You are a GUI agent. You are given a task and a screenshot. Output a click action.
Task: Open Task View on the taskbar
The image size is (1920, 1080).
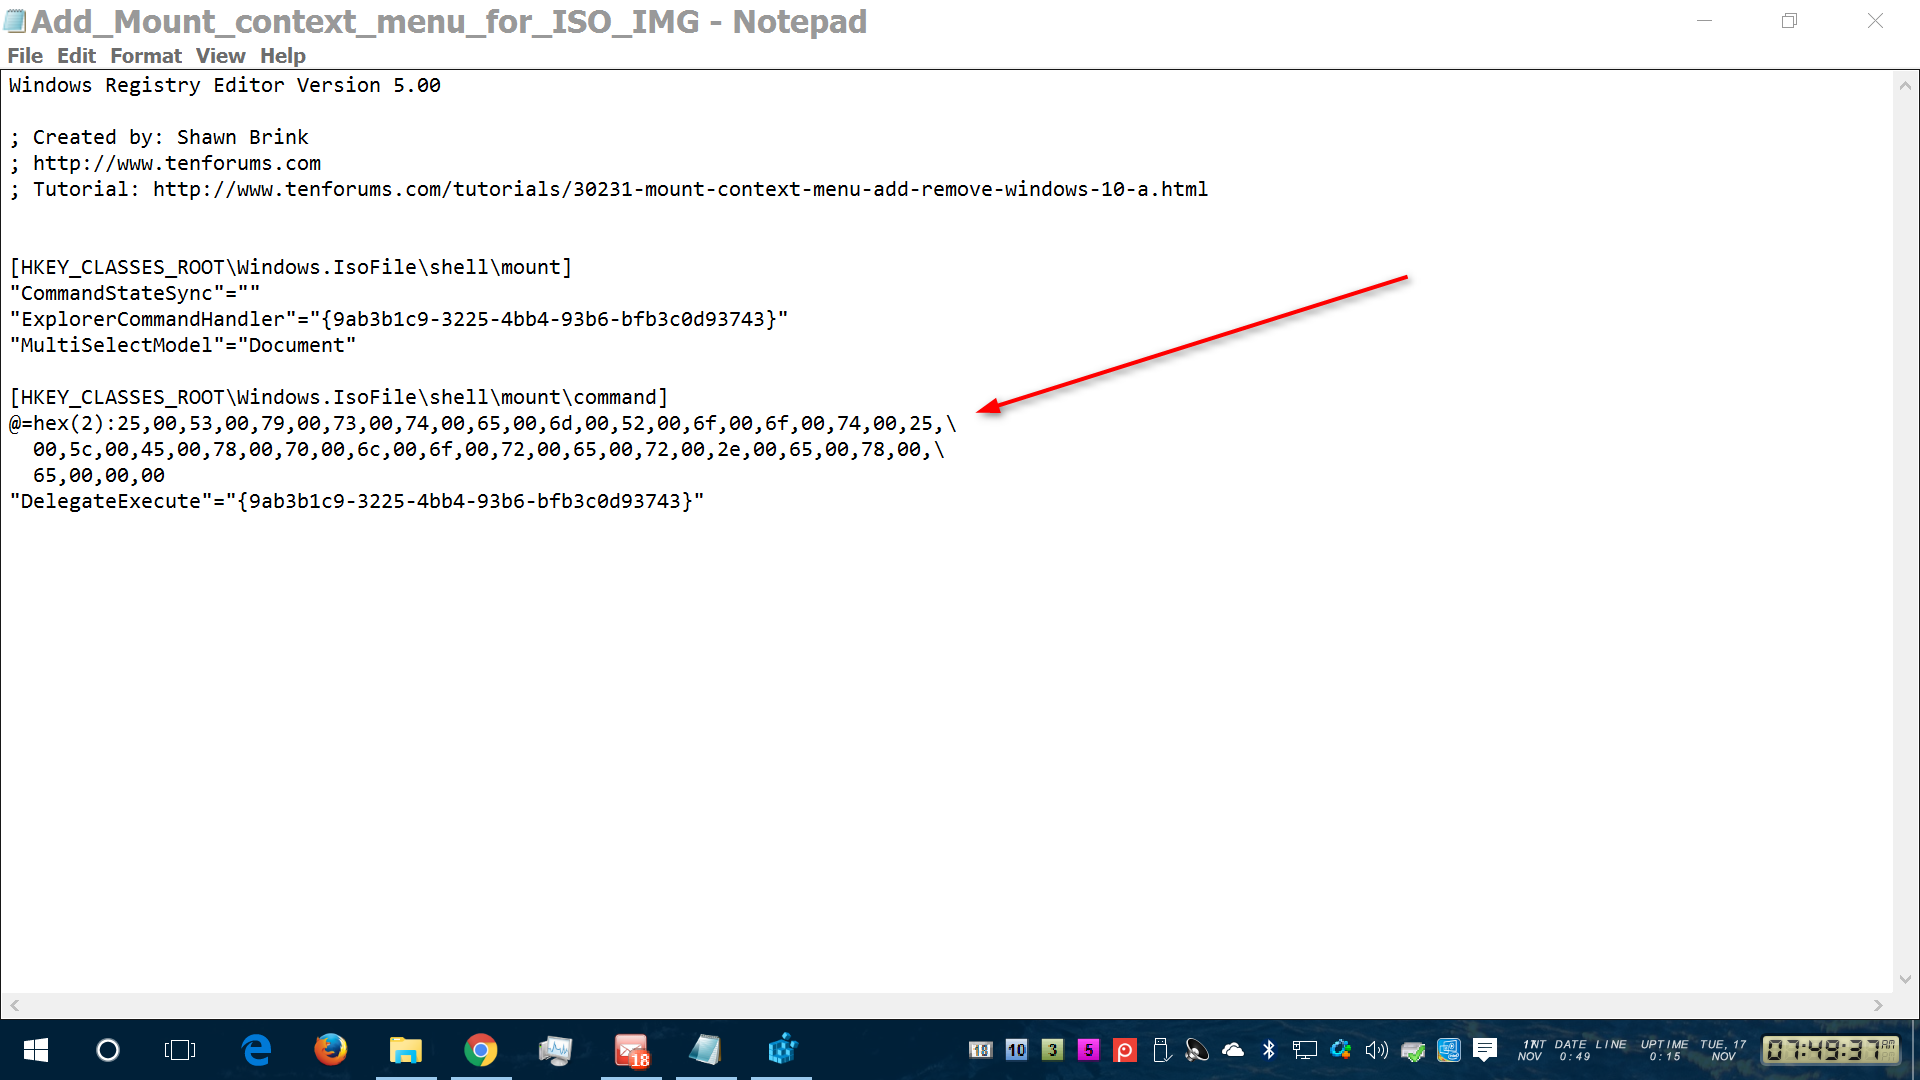(x=180, y=1050)
